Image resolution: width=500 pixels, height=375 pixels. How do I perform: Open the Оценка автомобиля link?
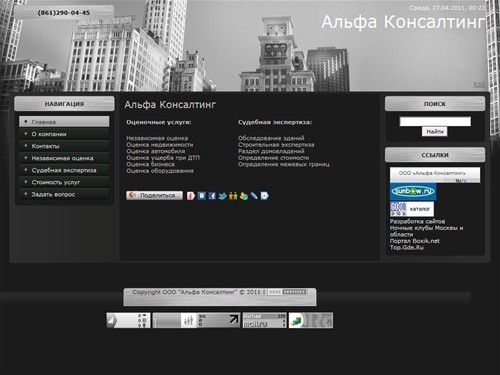coord(156,151)
